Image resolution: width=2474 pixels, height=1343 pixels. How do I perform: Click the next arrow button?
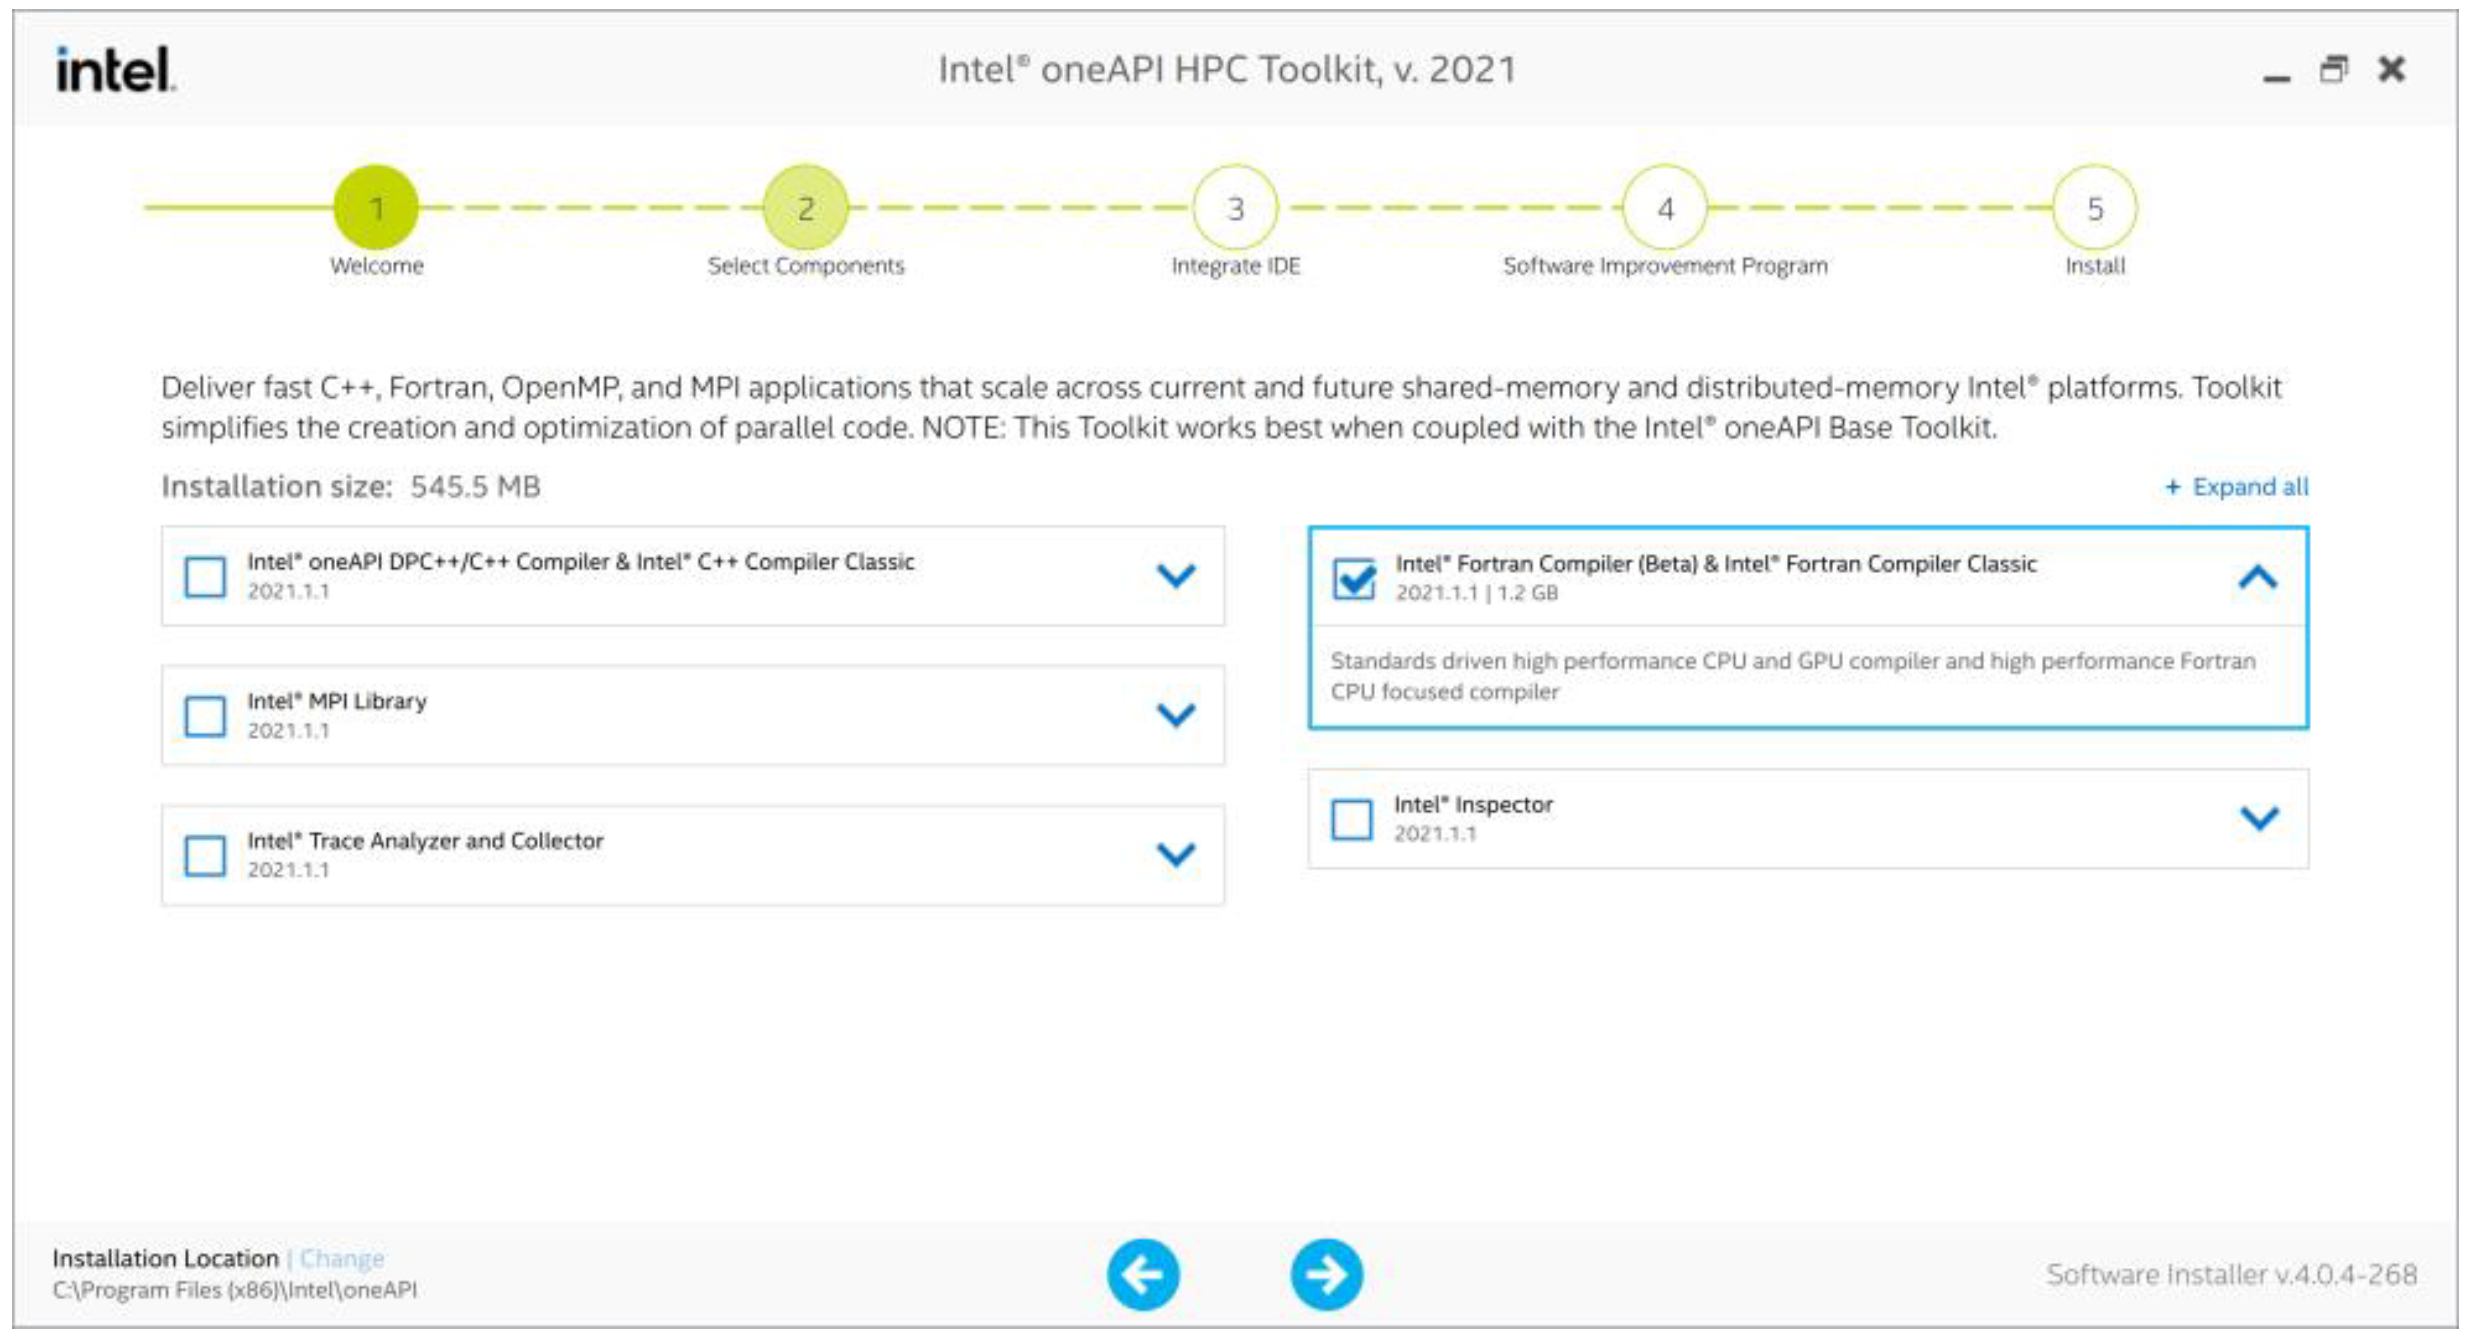click(x=1326, y=1274)
